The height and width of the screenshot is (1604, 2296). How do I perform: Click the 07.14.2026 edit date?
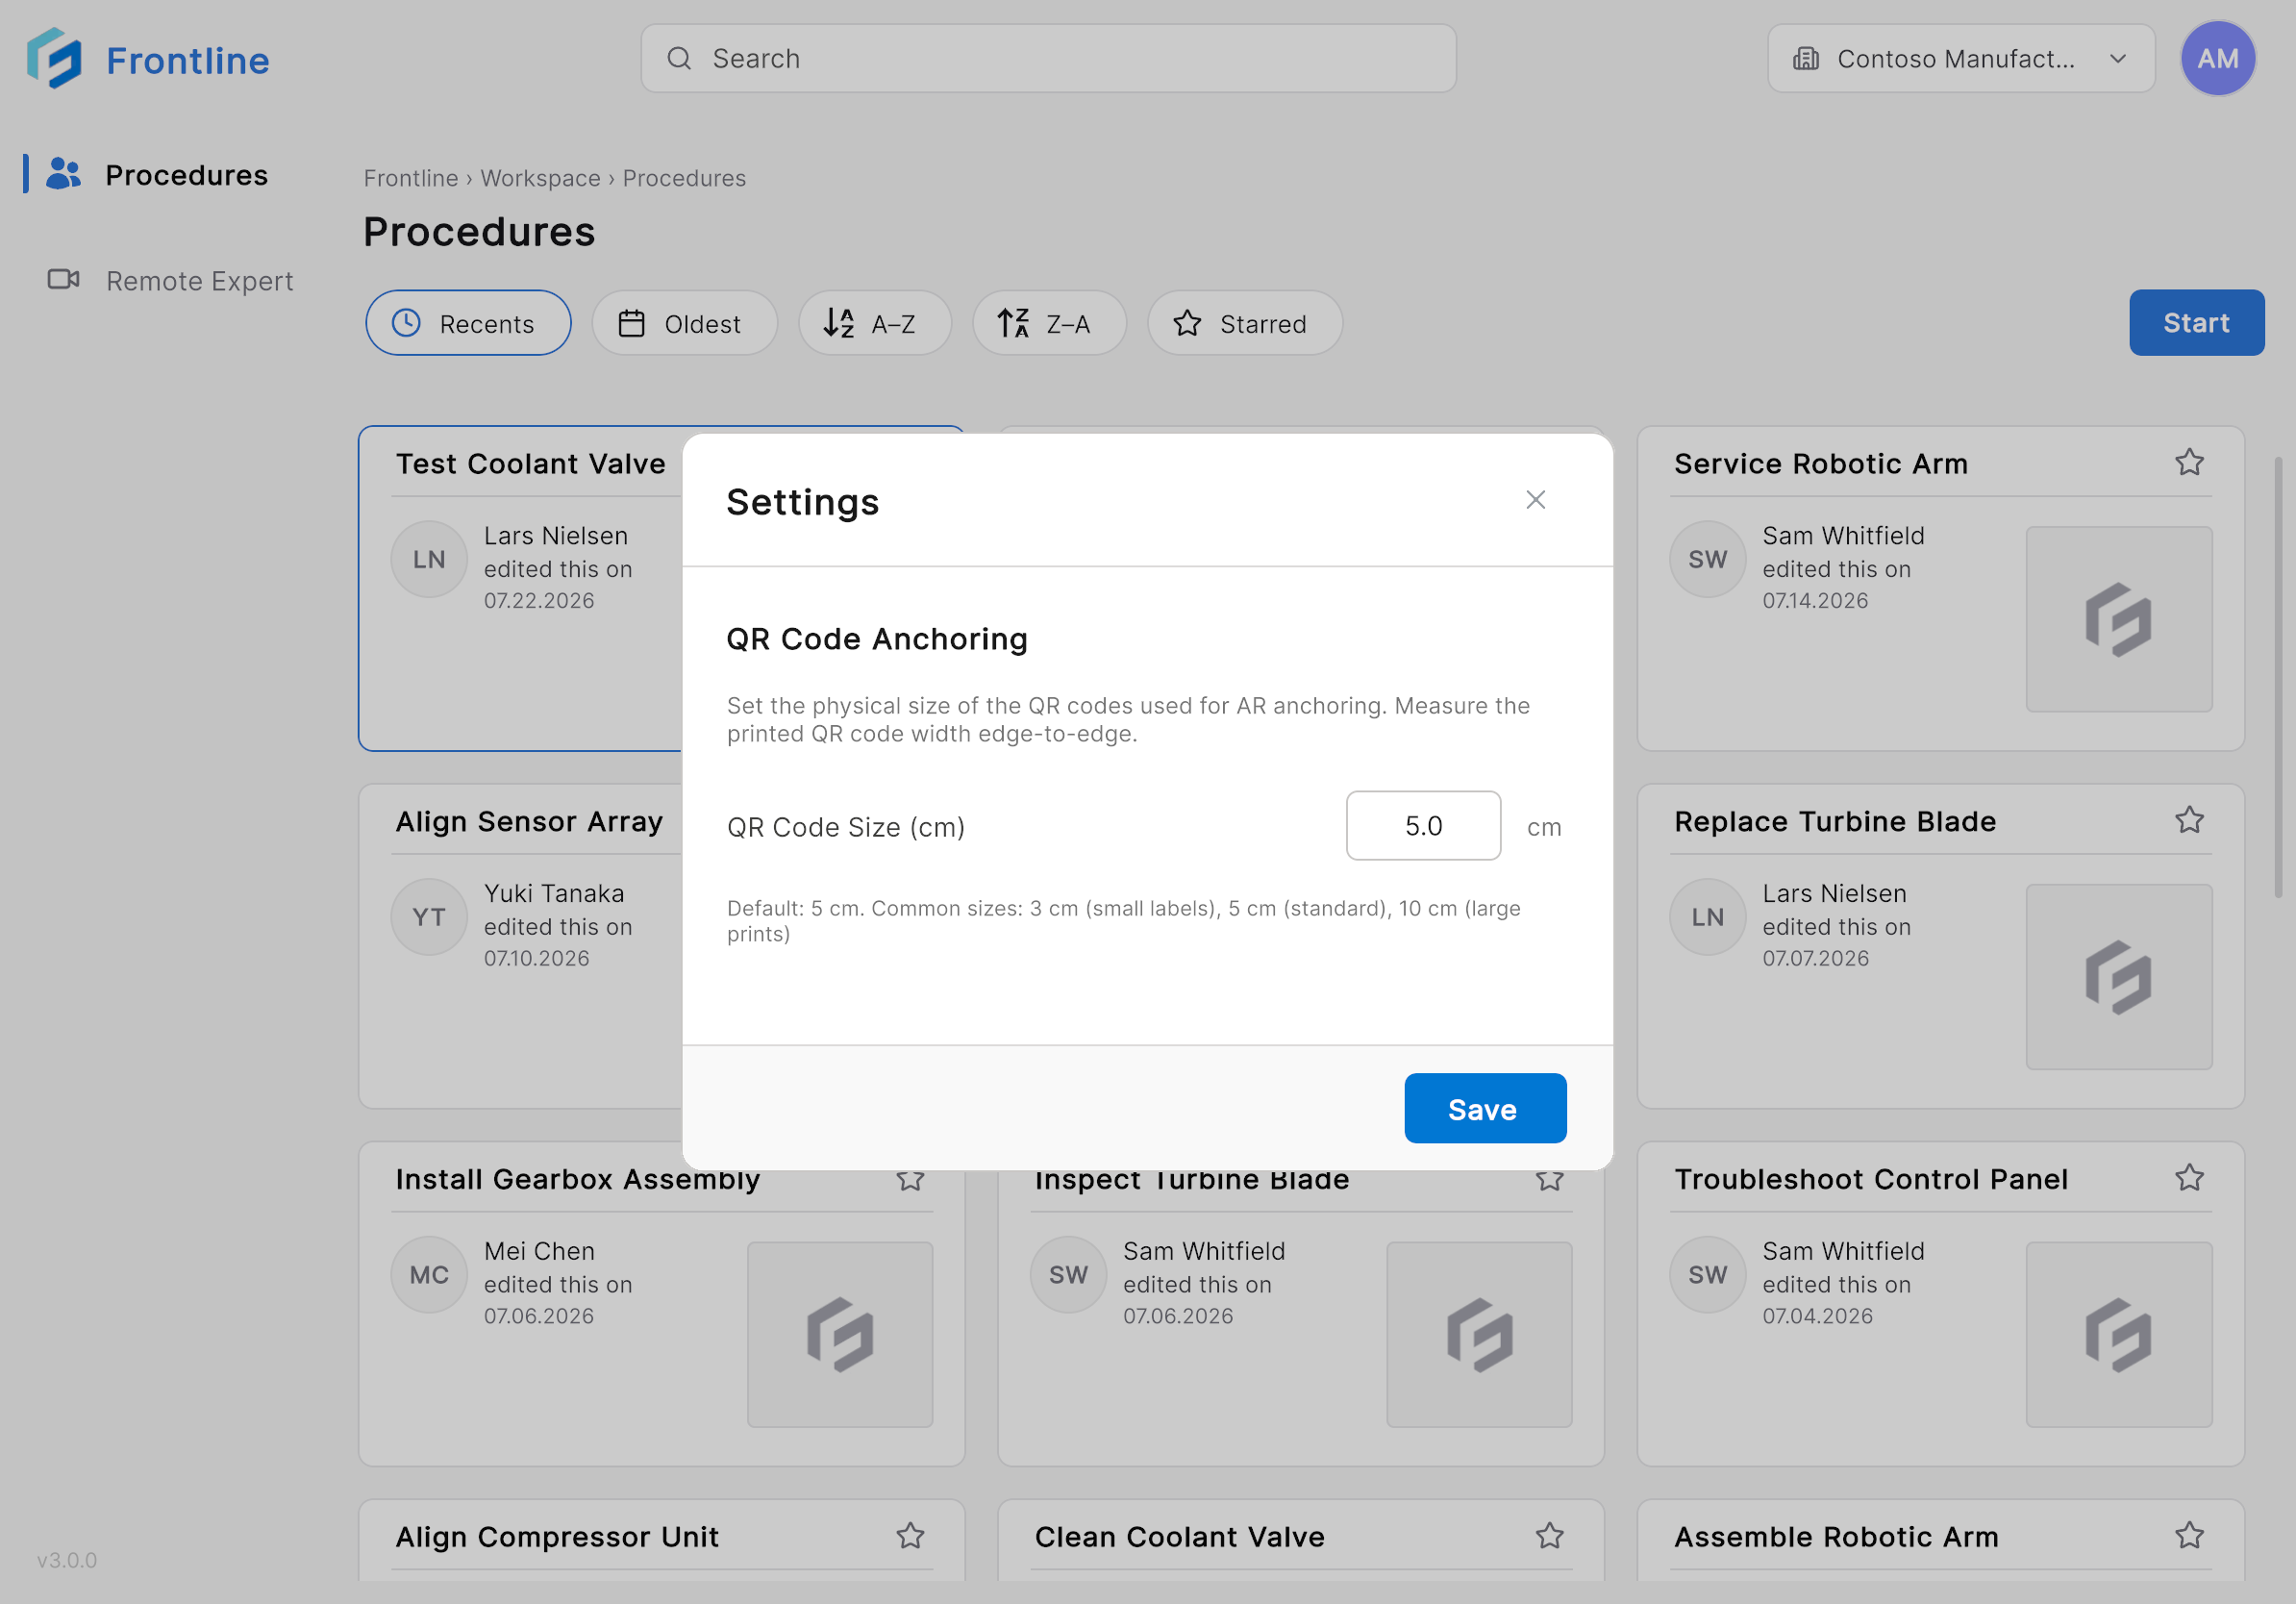pos(1815,601)
